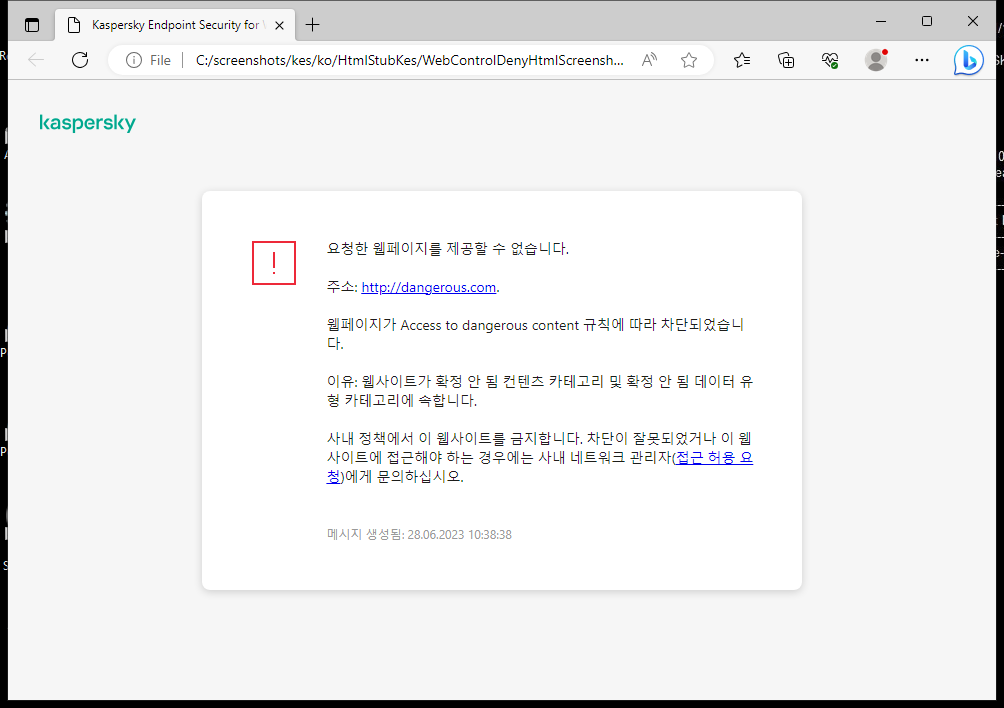Click the back navigation arrow
1004x708 pixels.
36,59
